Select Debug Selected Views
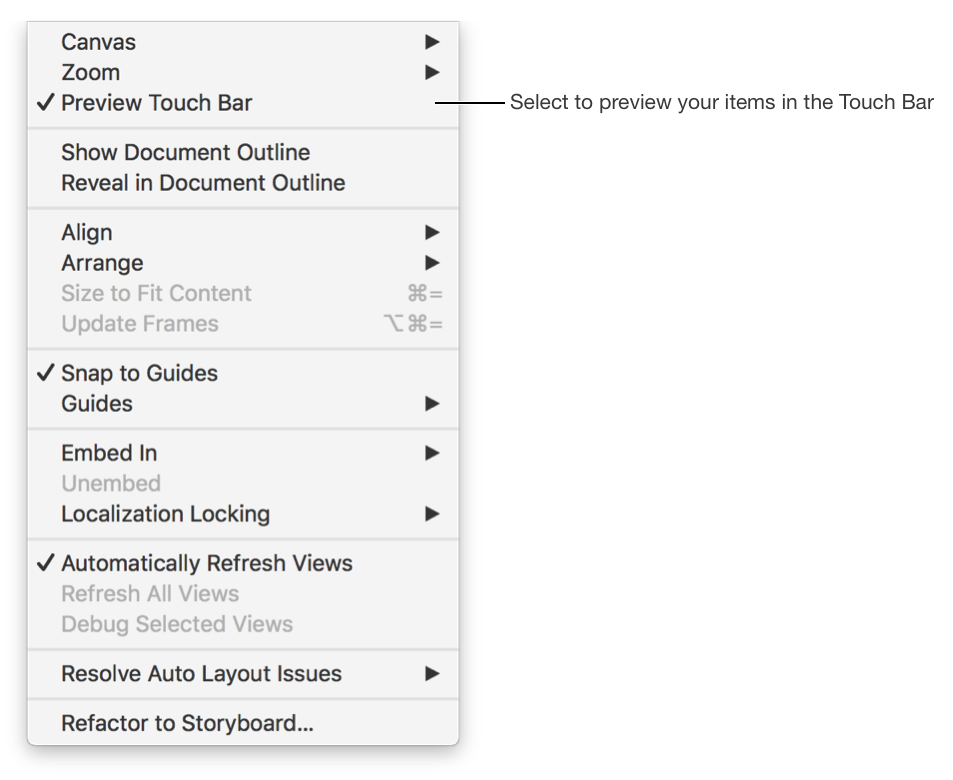This screenshot has width=953, height=780. point(177,624)
